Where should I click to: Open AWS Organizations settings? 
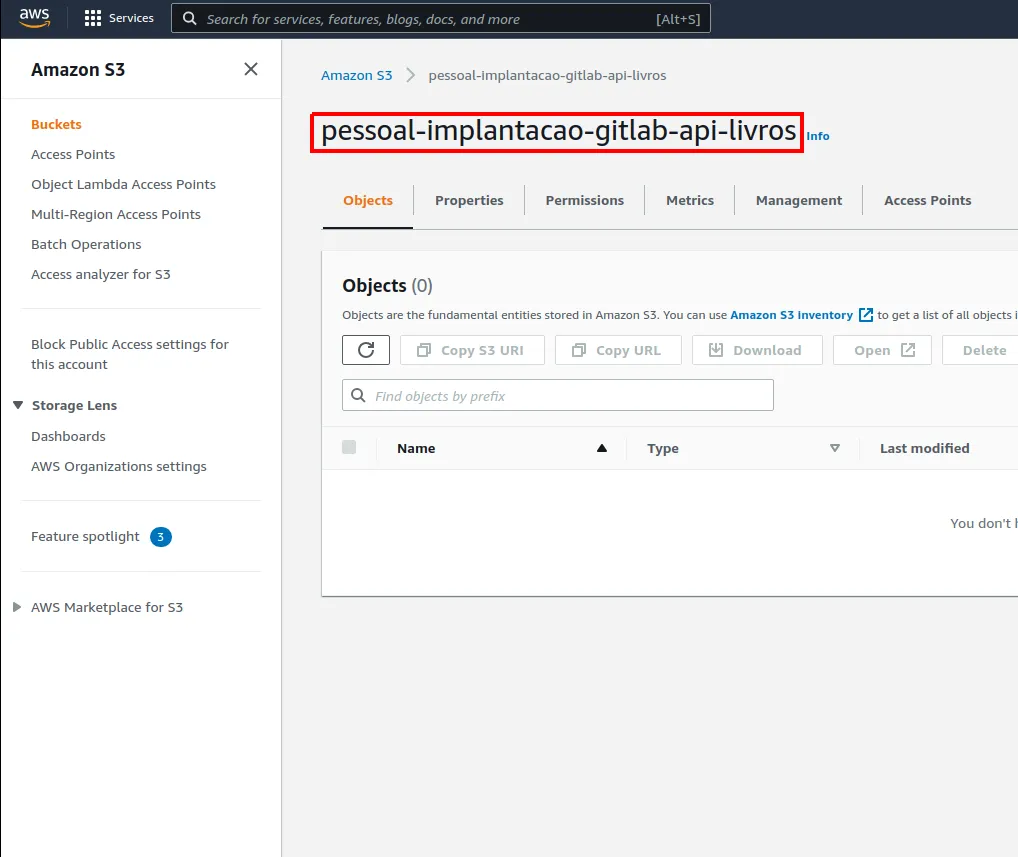coord(119,466)
